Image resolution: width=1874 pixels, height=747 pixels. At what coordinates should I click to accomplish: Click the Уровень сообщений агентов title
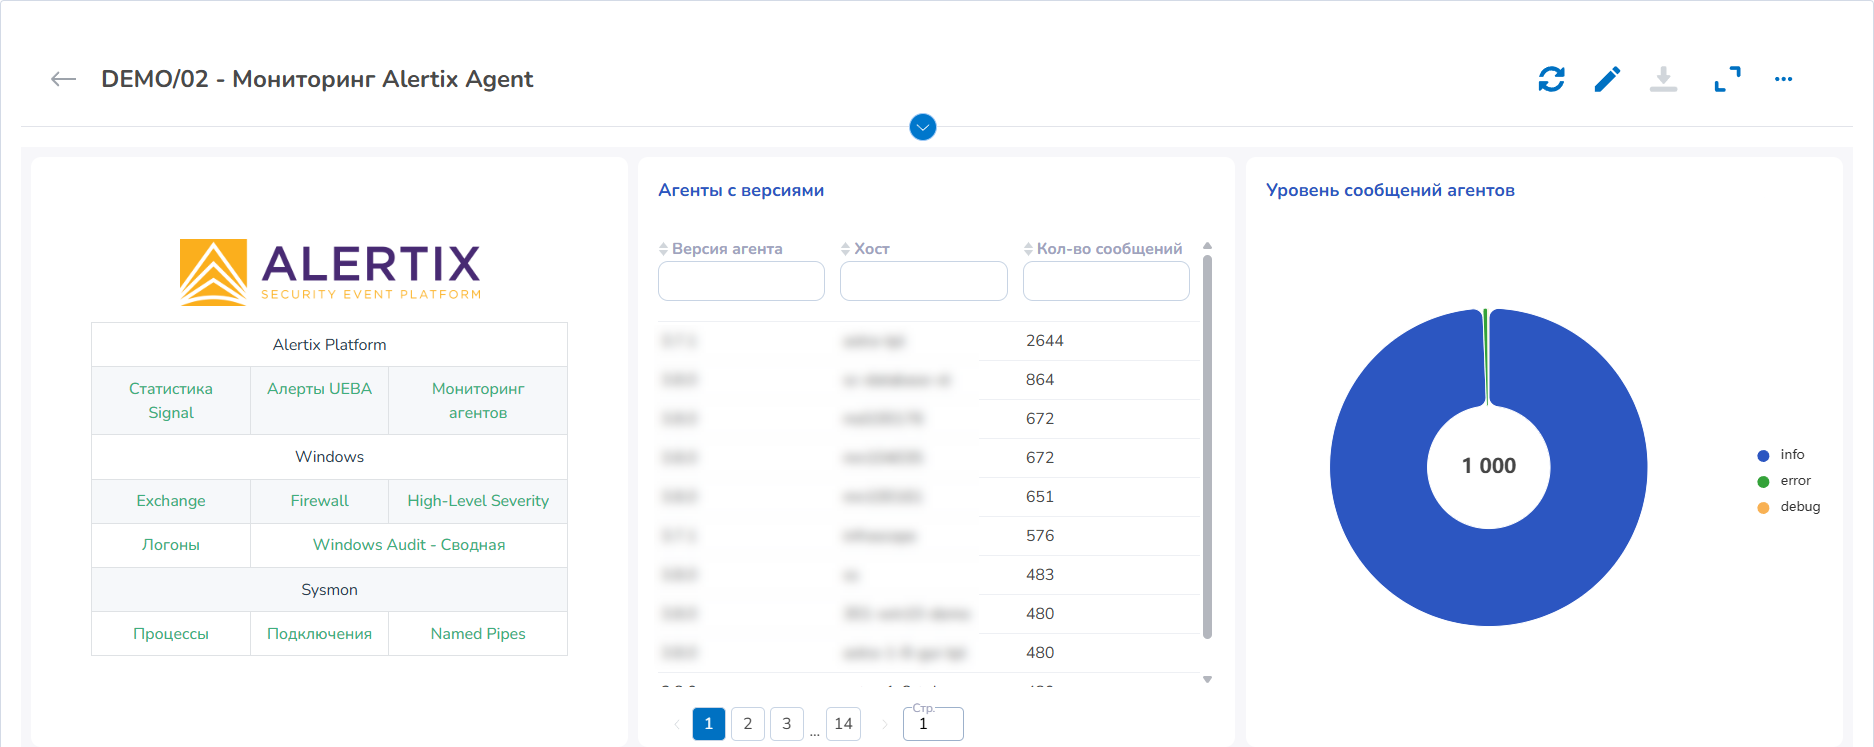(1390, 190)
